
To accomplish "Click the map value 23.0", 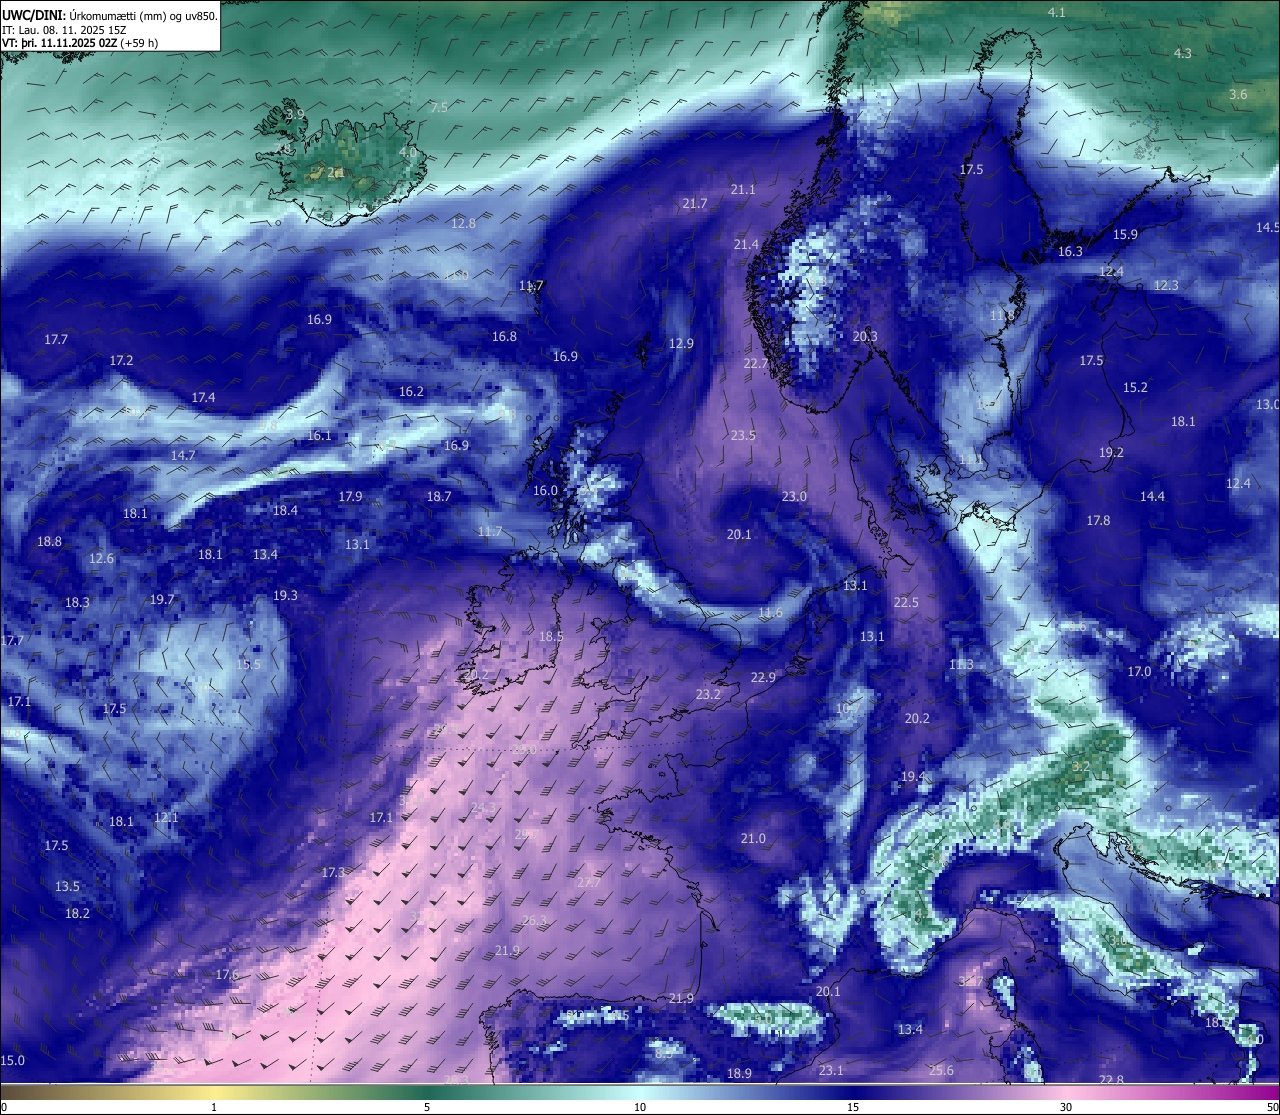I will pos(794,496).
